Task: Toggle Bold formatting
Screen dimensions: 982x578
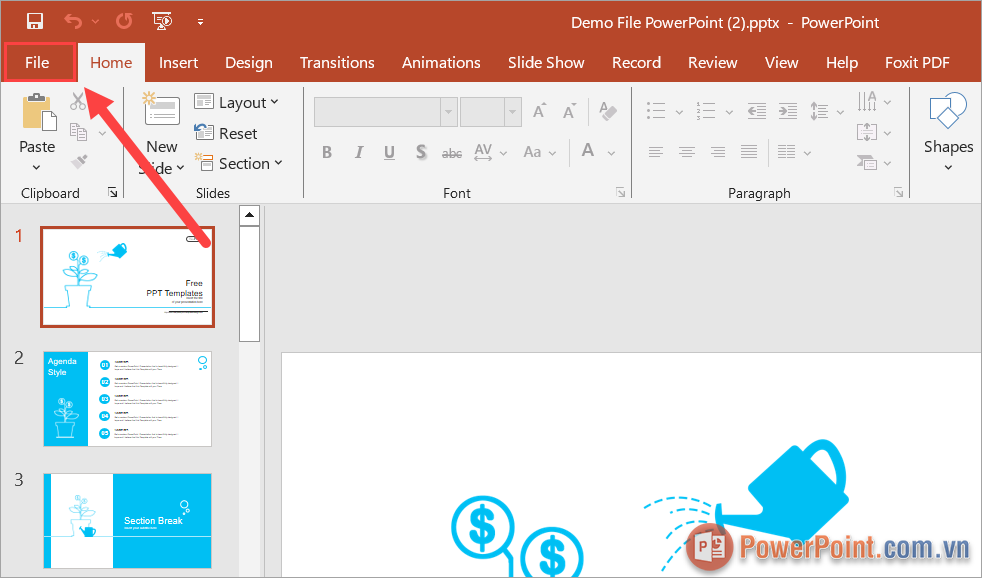Action: [x=326, y=152]
